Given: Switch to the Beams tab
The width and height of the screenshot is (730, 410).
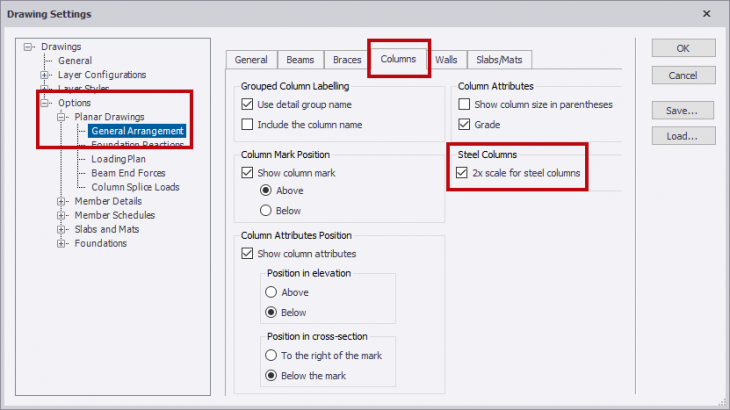Looking at the screenshot, I should click(298, 60).
